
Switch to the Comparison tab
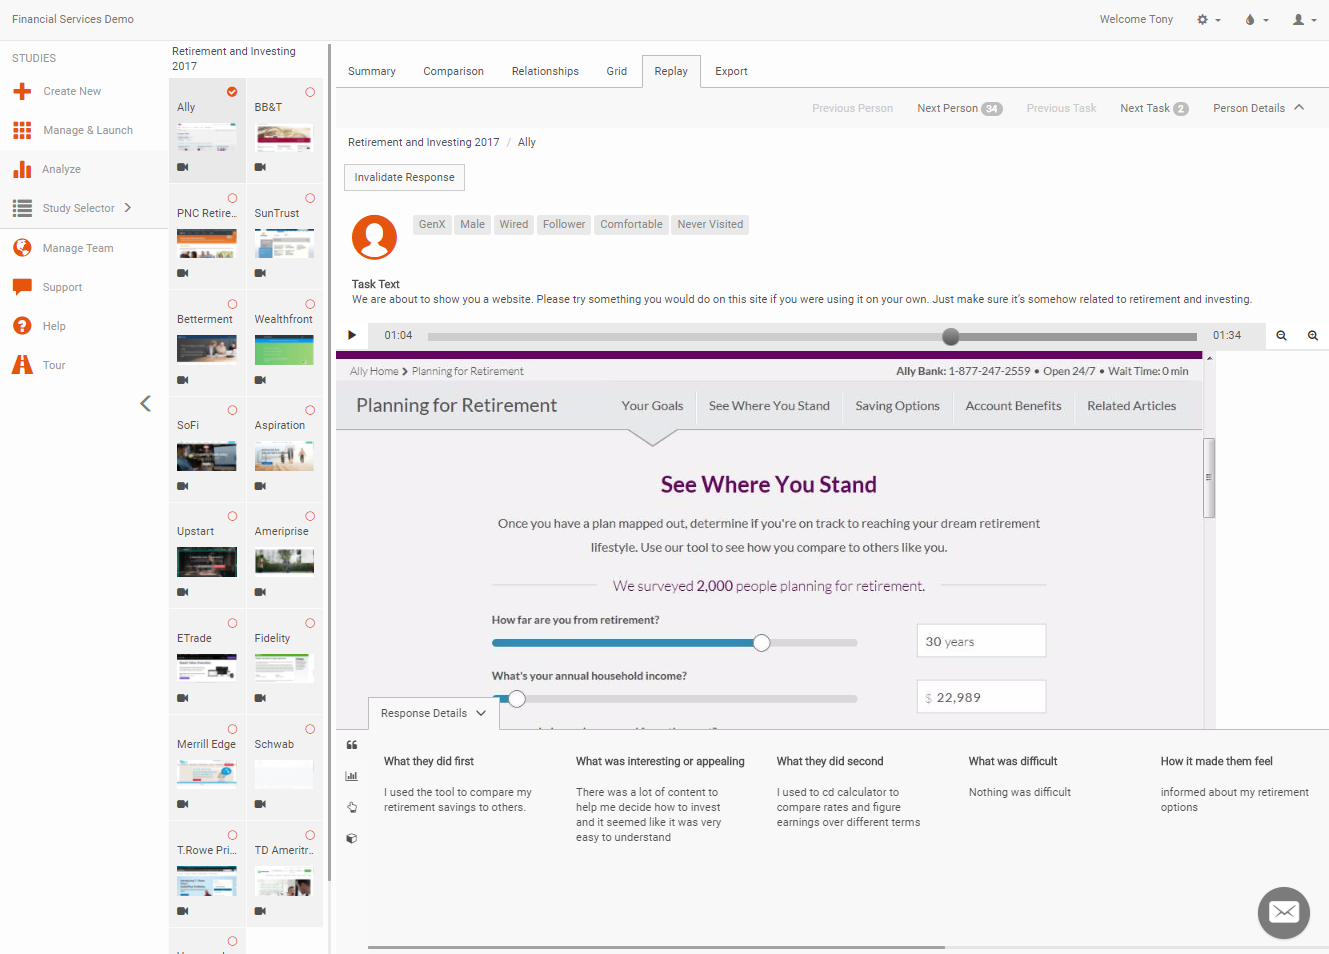click(453, 71)
